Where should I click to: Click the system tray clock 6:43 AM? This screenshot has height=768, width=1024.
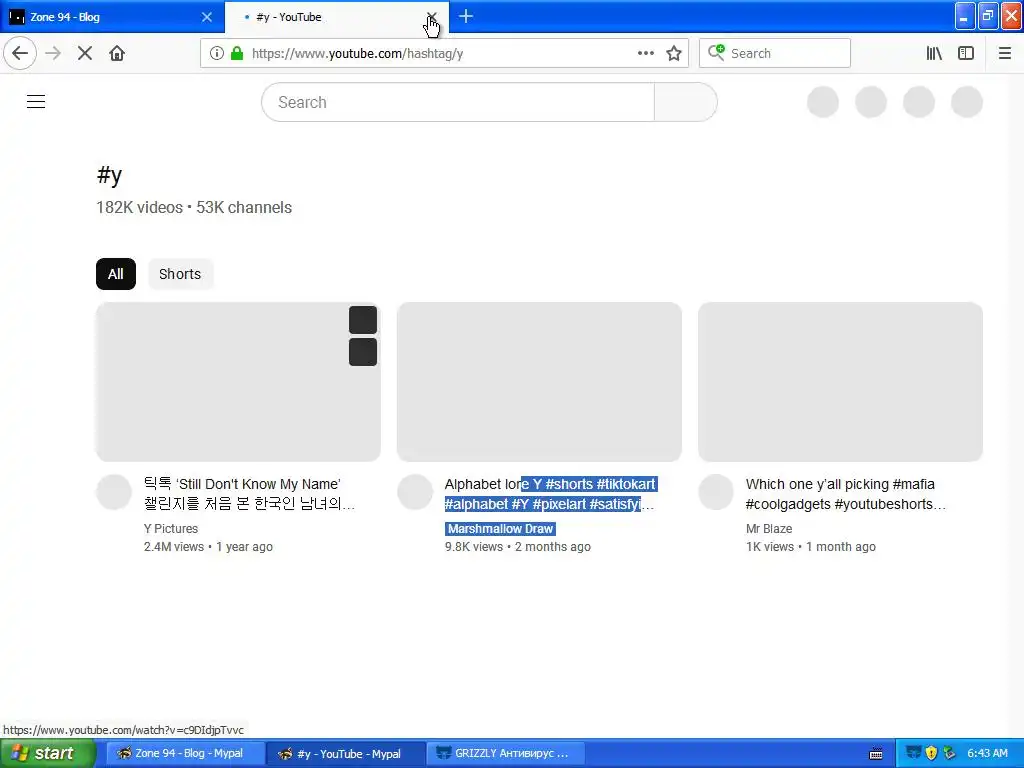click(x=987, y=753)
